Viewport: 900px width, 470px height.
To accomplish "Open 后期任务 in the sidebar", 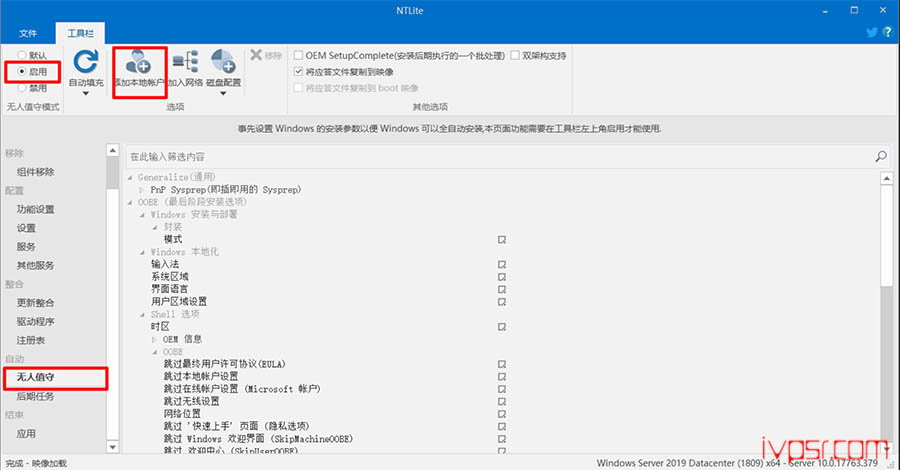I will point(36,396).
